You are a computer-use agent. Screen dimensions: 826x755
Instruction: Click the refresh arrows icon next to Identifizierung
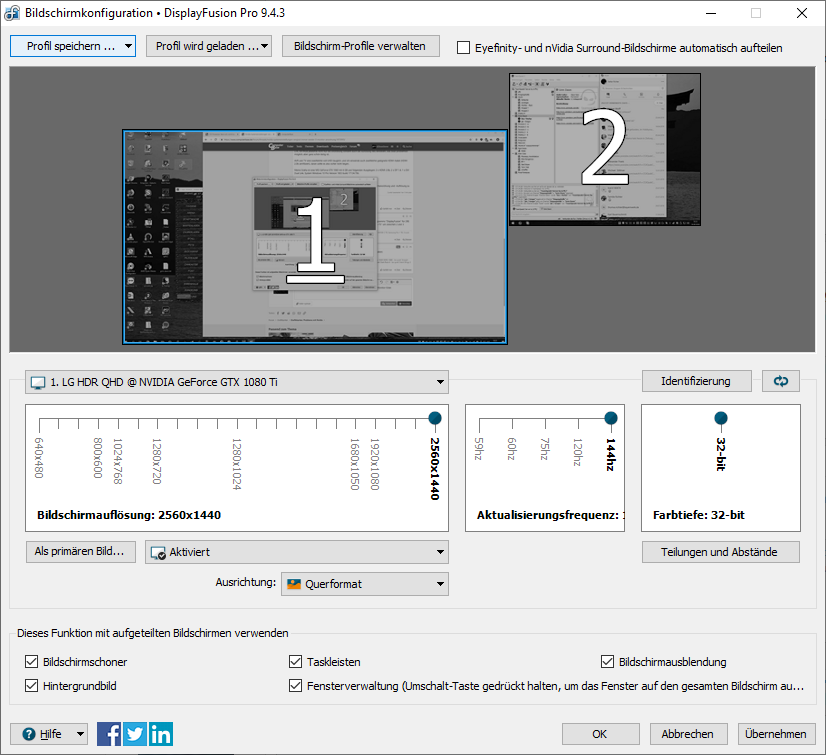(x=781, y=381)
